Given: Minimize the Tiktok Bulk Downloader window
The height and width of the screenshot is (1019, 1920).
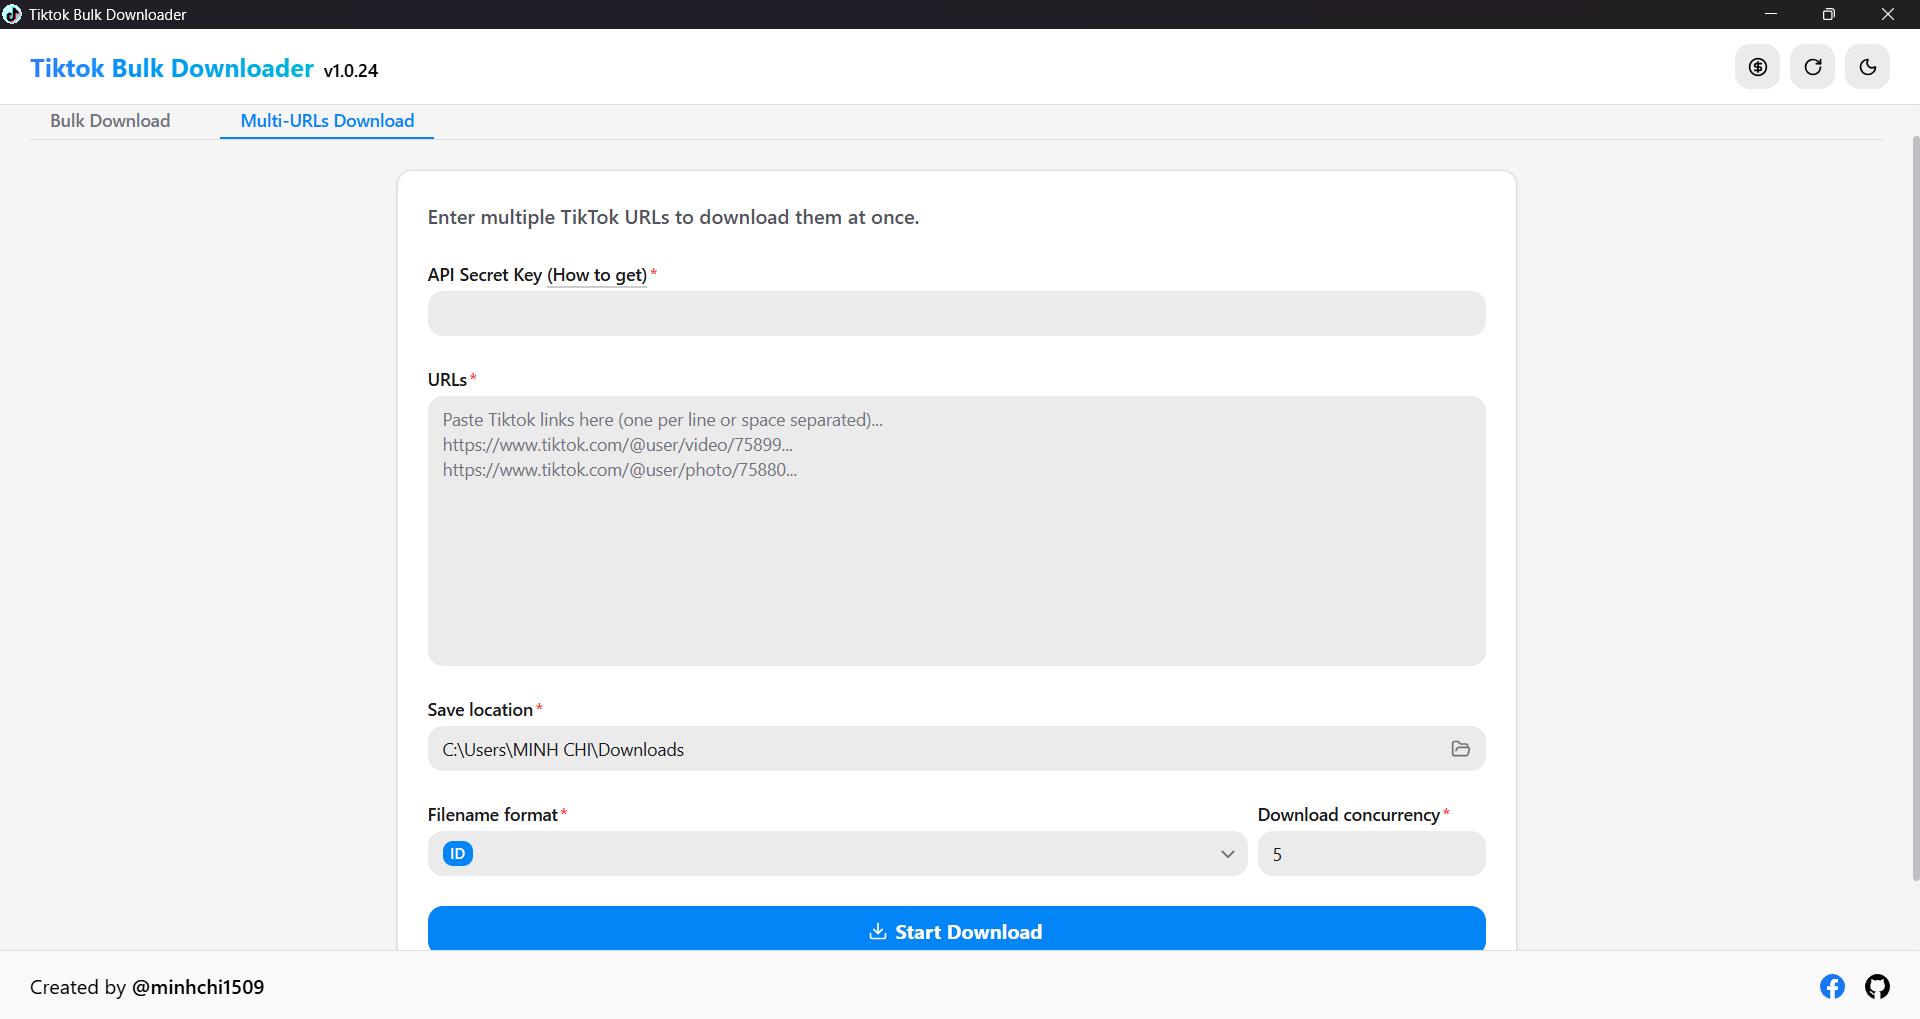Looking at the screenshot, I should pyautogui.click(x=1770, y=14).
